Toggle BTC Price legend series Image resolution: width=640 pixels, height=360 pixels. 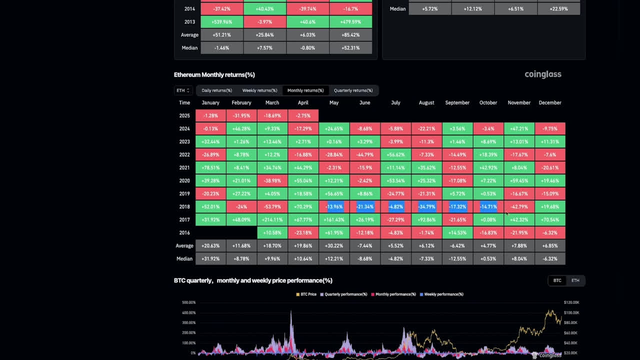pos(306,294)
